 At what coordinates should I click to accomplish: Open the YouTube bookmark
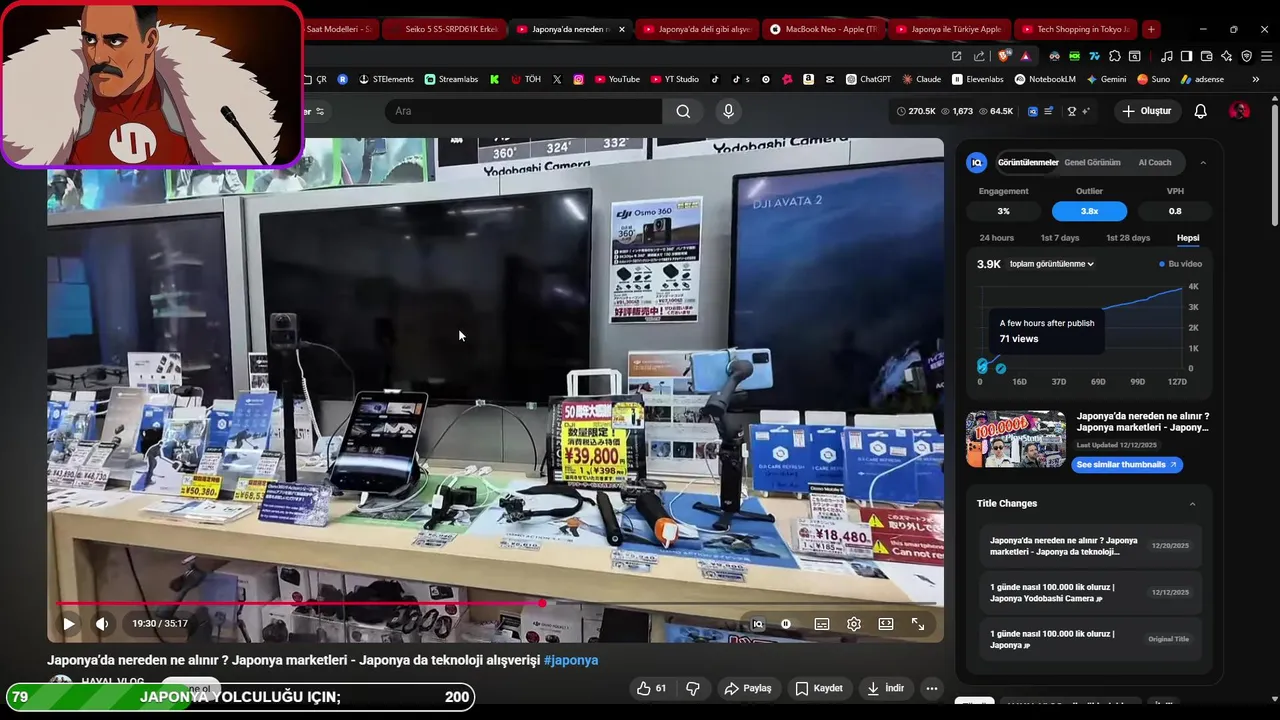pyautogui.click(x=617, y=79)
